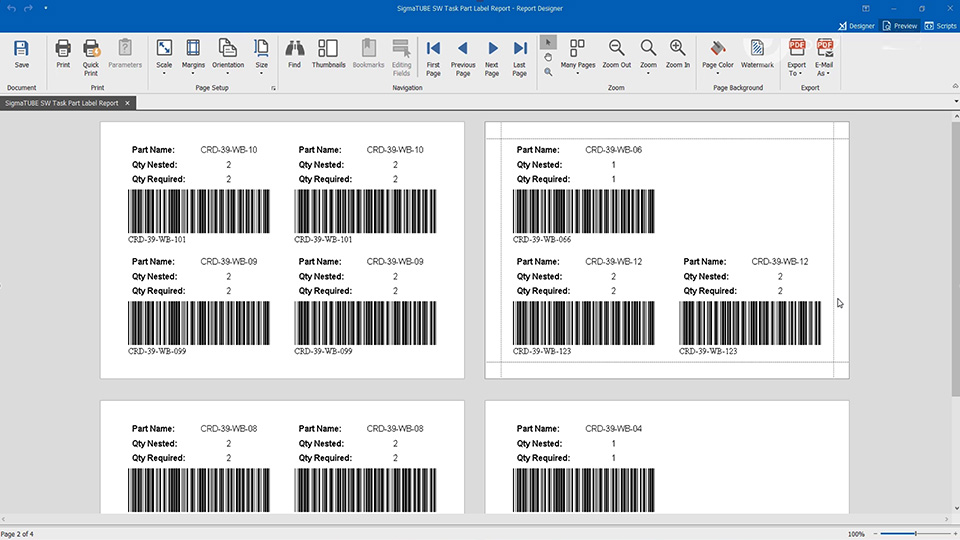Collapse the ribbon with the arrow
960x540 pixels.
click(954, 86)
